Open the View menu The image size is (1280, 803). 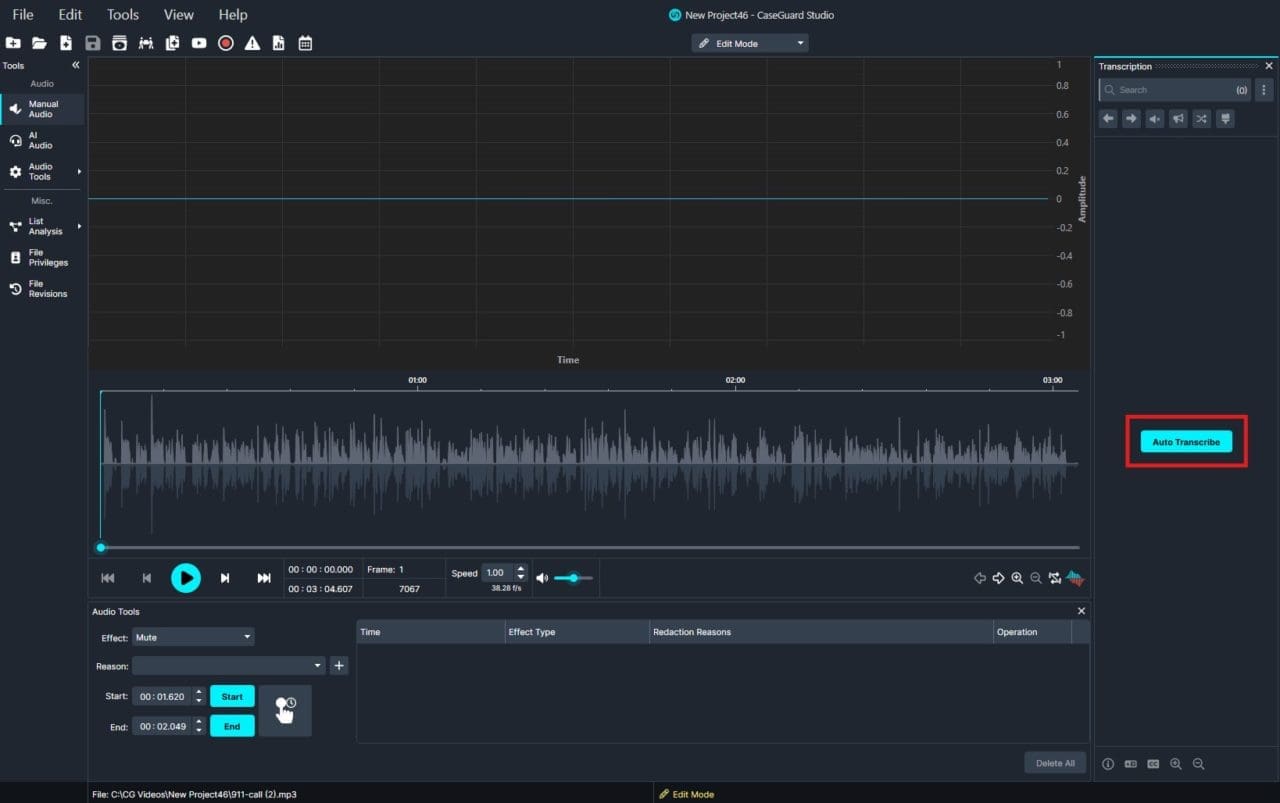click(x=178, y=14)
